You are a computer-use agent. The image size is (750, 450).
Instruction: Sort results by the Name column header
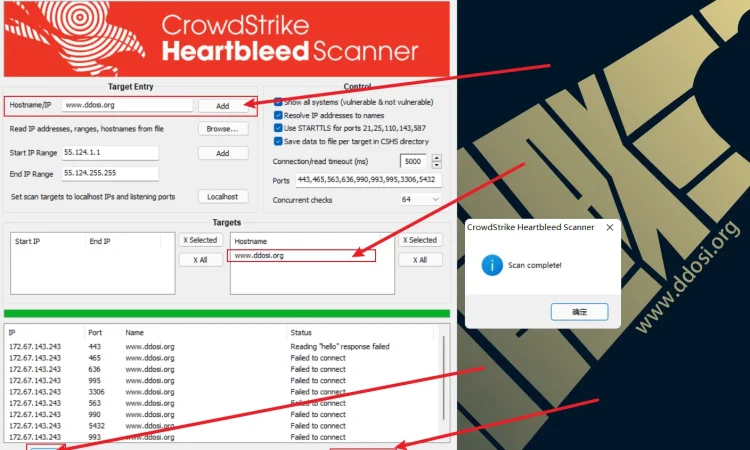coord(204,332)
